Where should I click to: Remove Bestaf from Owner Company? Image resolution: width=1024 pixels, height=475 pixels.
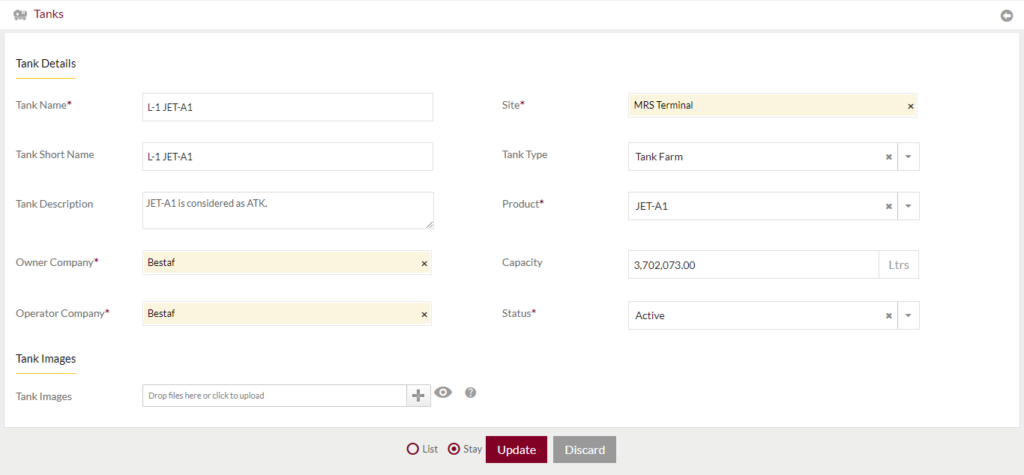coord(424,263)
